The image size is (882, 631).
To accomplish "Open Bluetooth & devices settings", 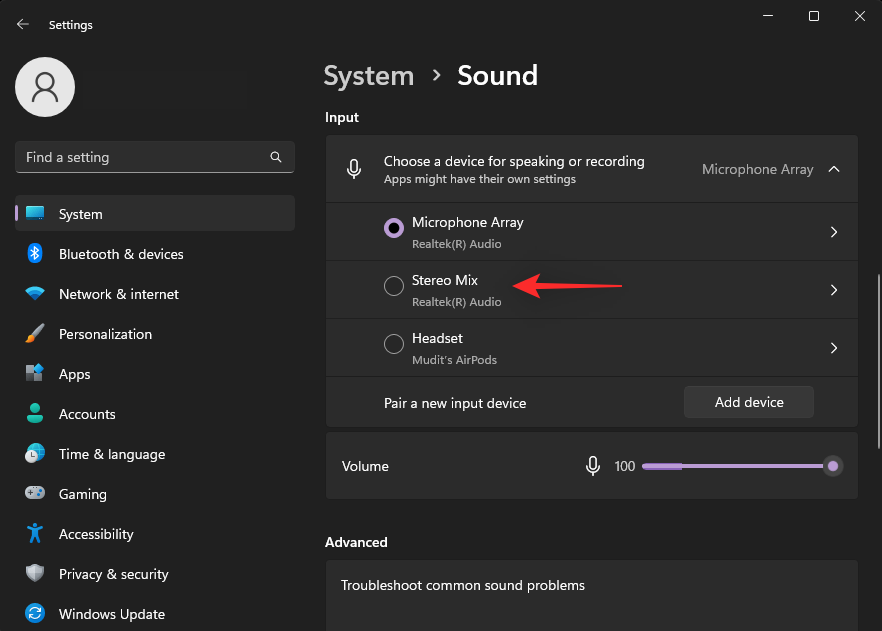I will pyautogui.click(x=121, y=254).
